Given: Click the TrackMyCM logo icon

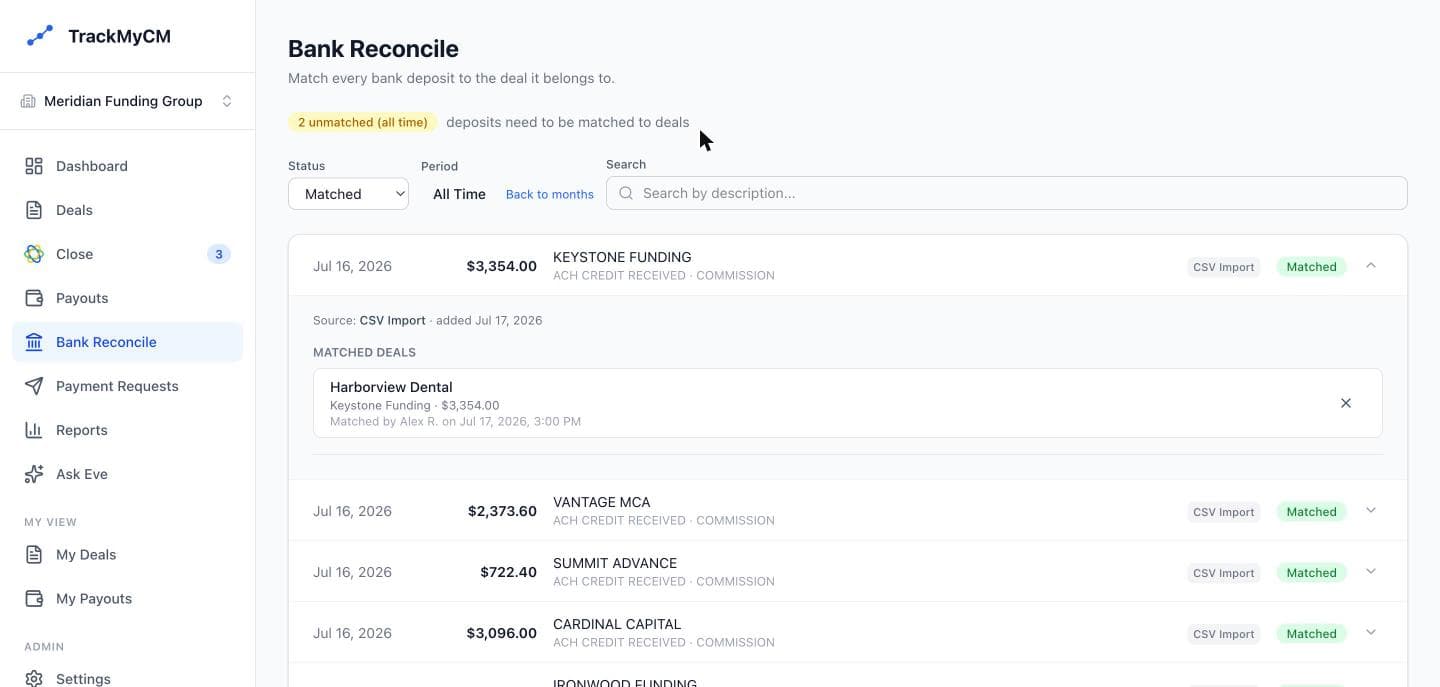Looking at the screenshot, I should [x=39, y=36].
